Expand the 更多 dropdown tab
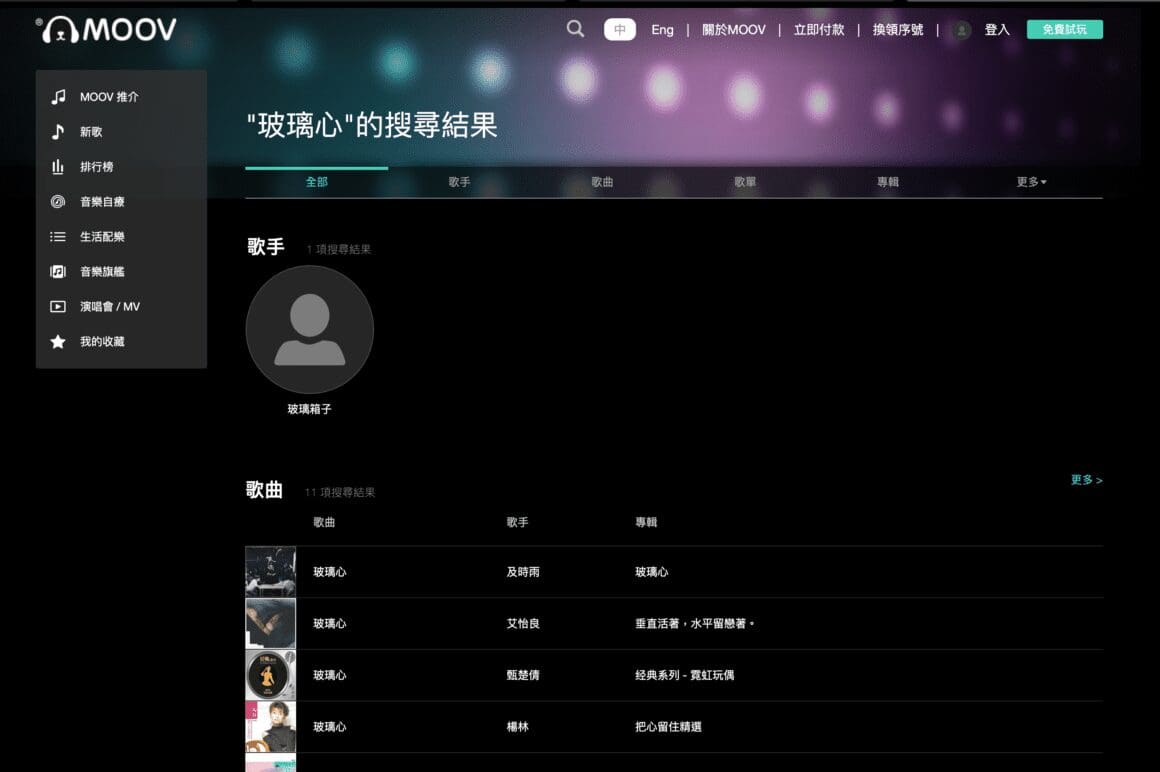Screen dimensions: 1160x772 [x=1031, y=182]
